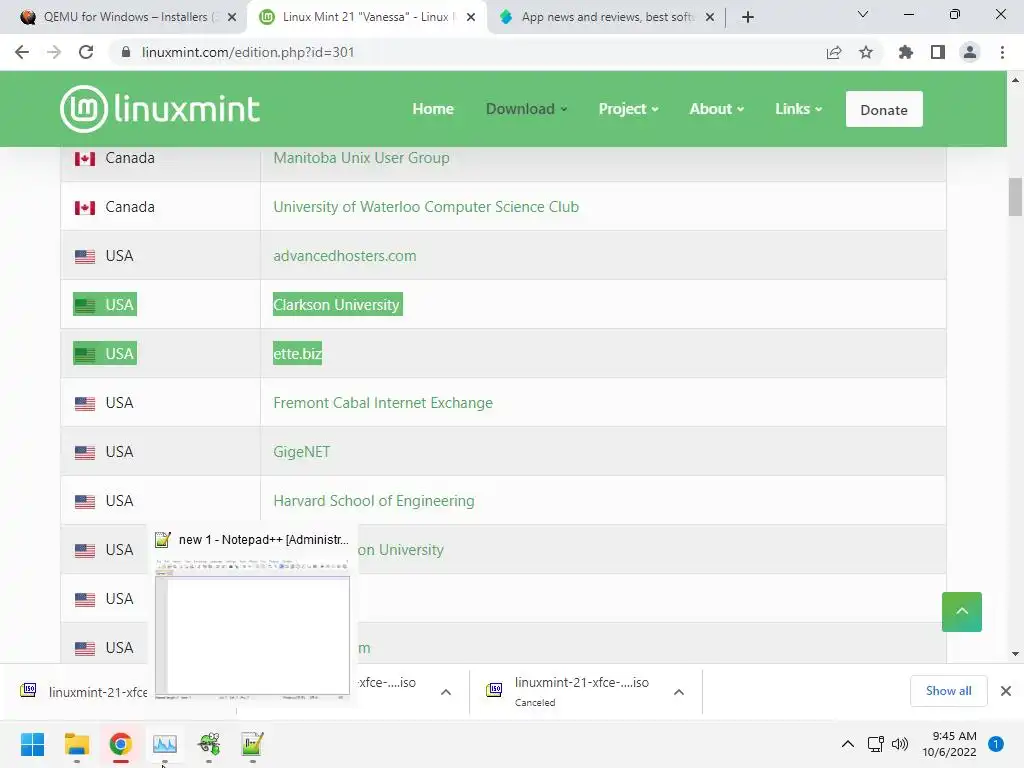Expand options for middle ISO download
The image size is (1024, 768).
[445, 692]
